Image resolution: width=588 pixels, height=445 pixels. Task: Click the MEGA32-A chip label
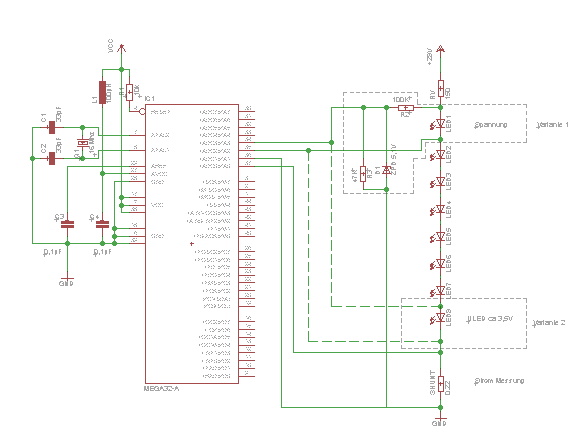coord(162,389)
